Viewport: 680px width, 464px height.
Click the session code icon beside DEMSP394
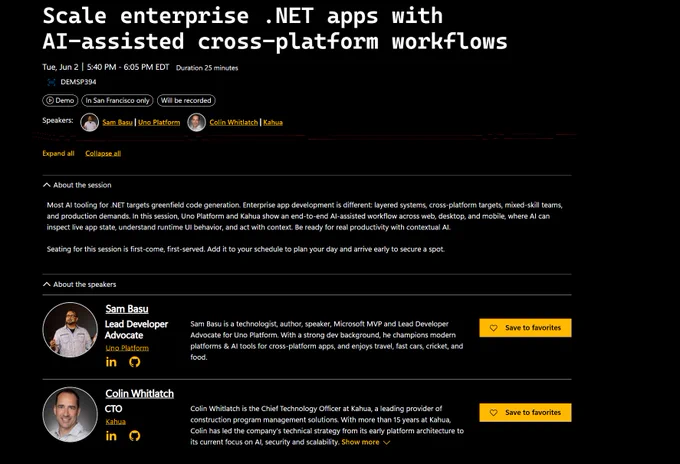52,82
